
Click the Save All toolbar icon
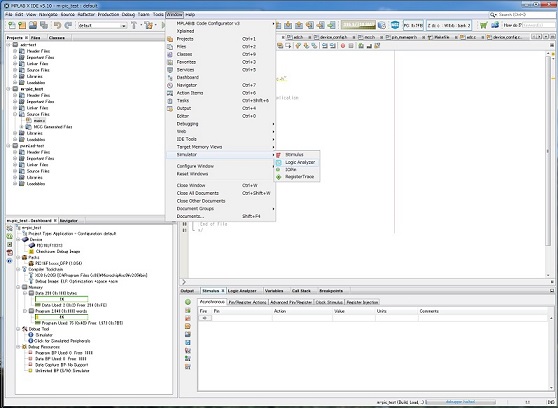[44, 25]
